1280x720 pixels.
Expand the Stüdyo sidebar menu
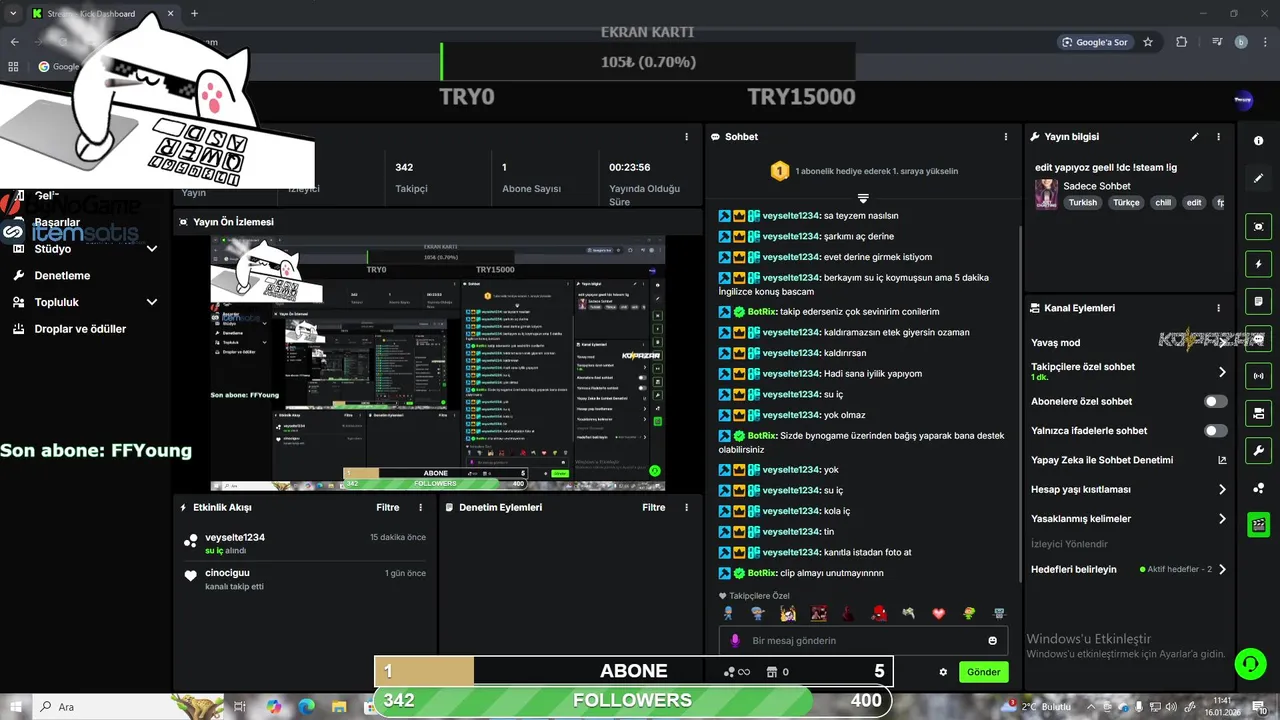click(x=152, y=249)
